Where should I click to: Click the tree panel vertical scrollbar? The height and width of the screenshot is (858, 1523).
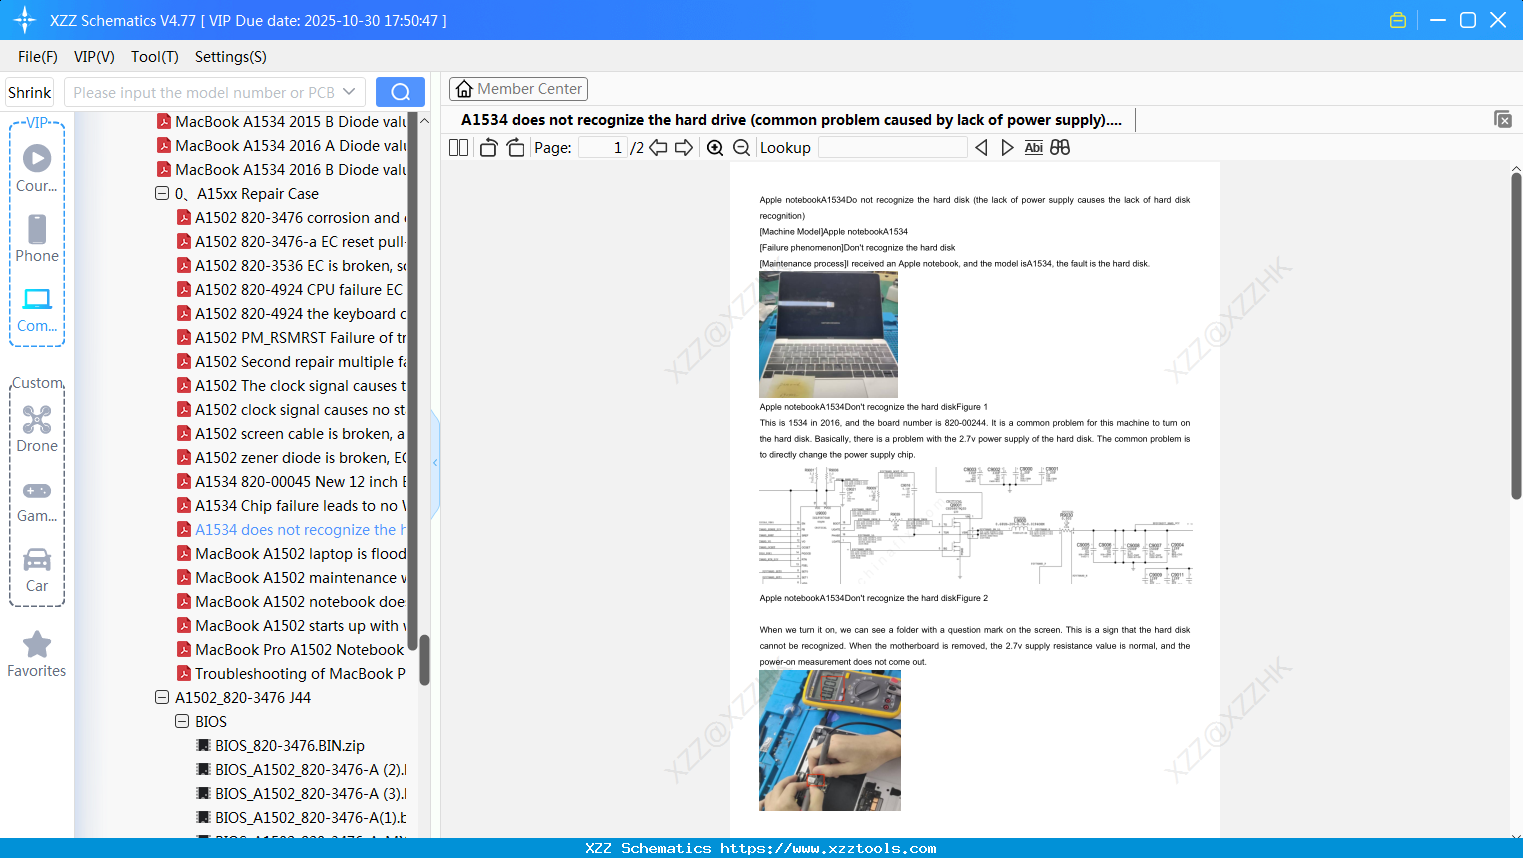click(424, 660)
